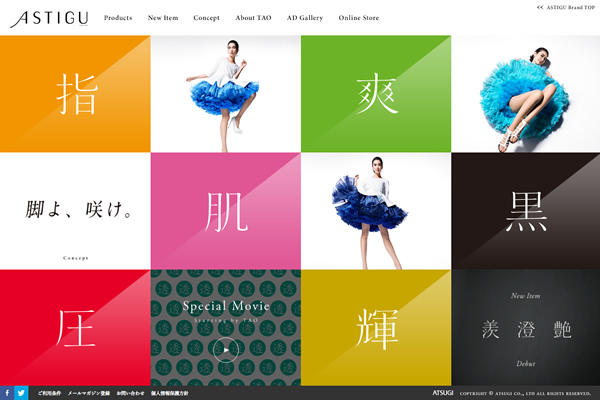Click the ATSUGI logo in the footer
Screen dimensions: 600x400
click(444, 393)
